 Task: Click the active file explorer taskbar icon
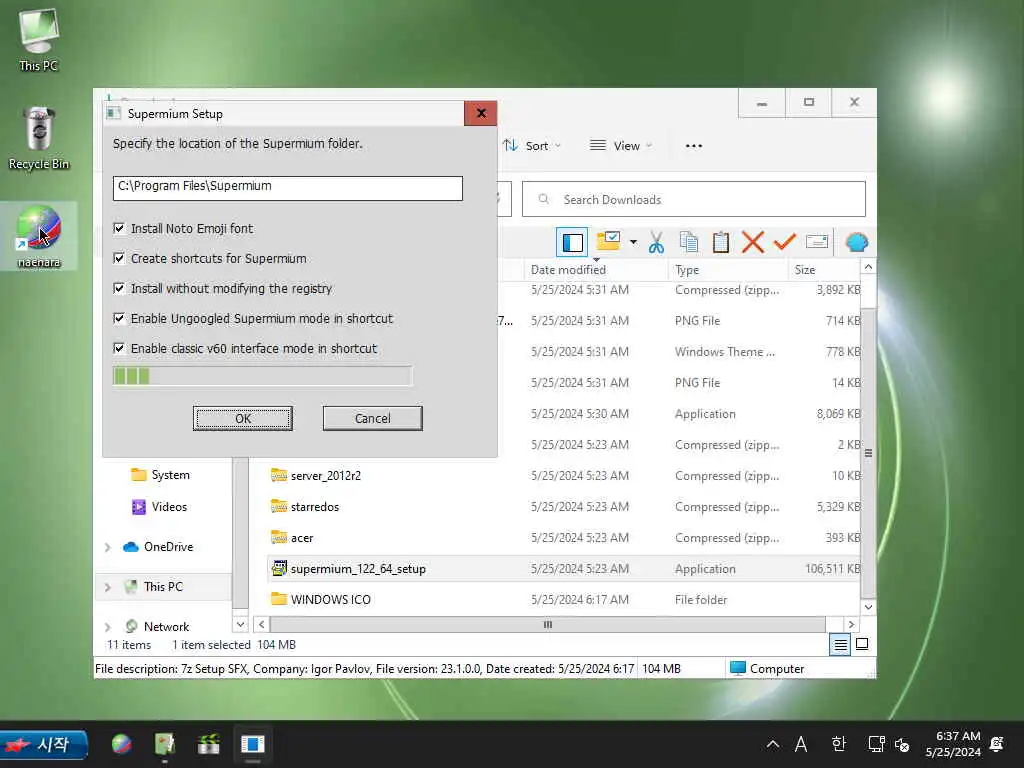point(253,744)
